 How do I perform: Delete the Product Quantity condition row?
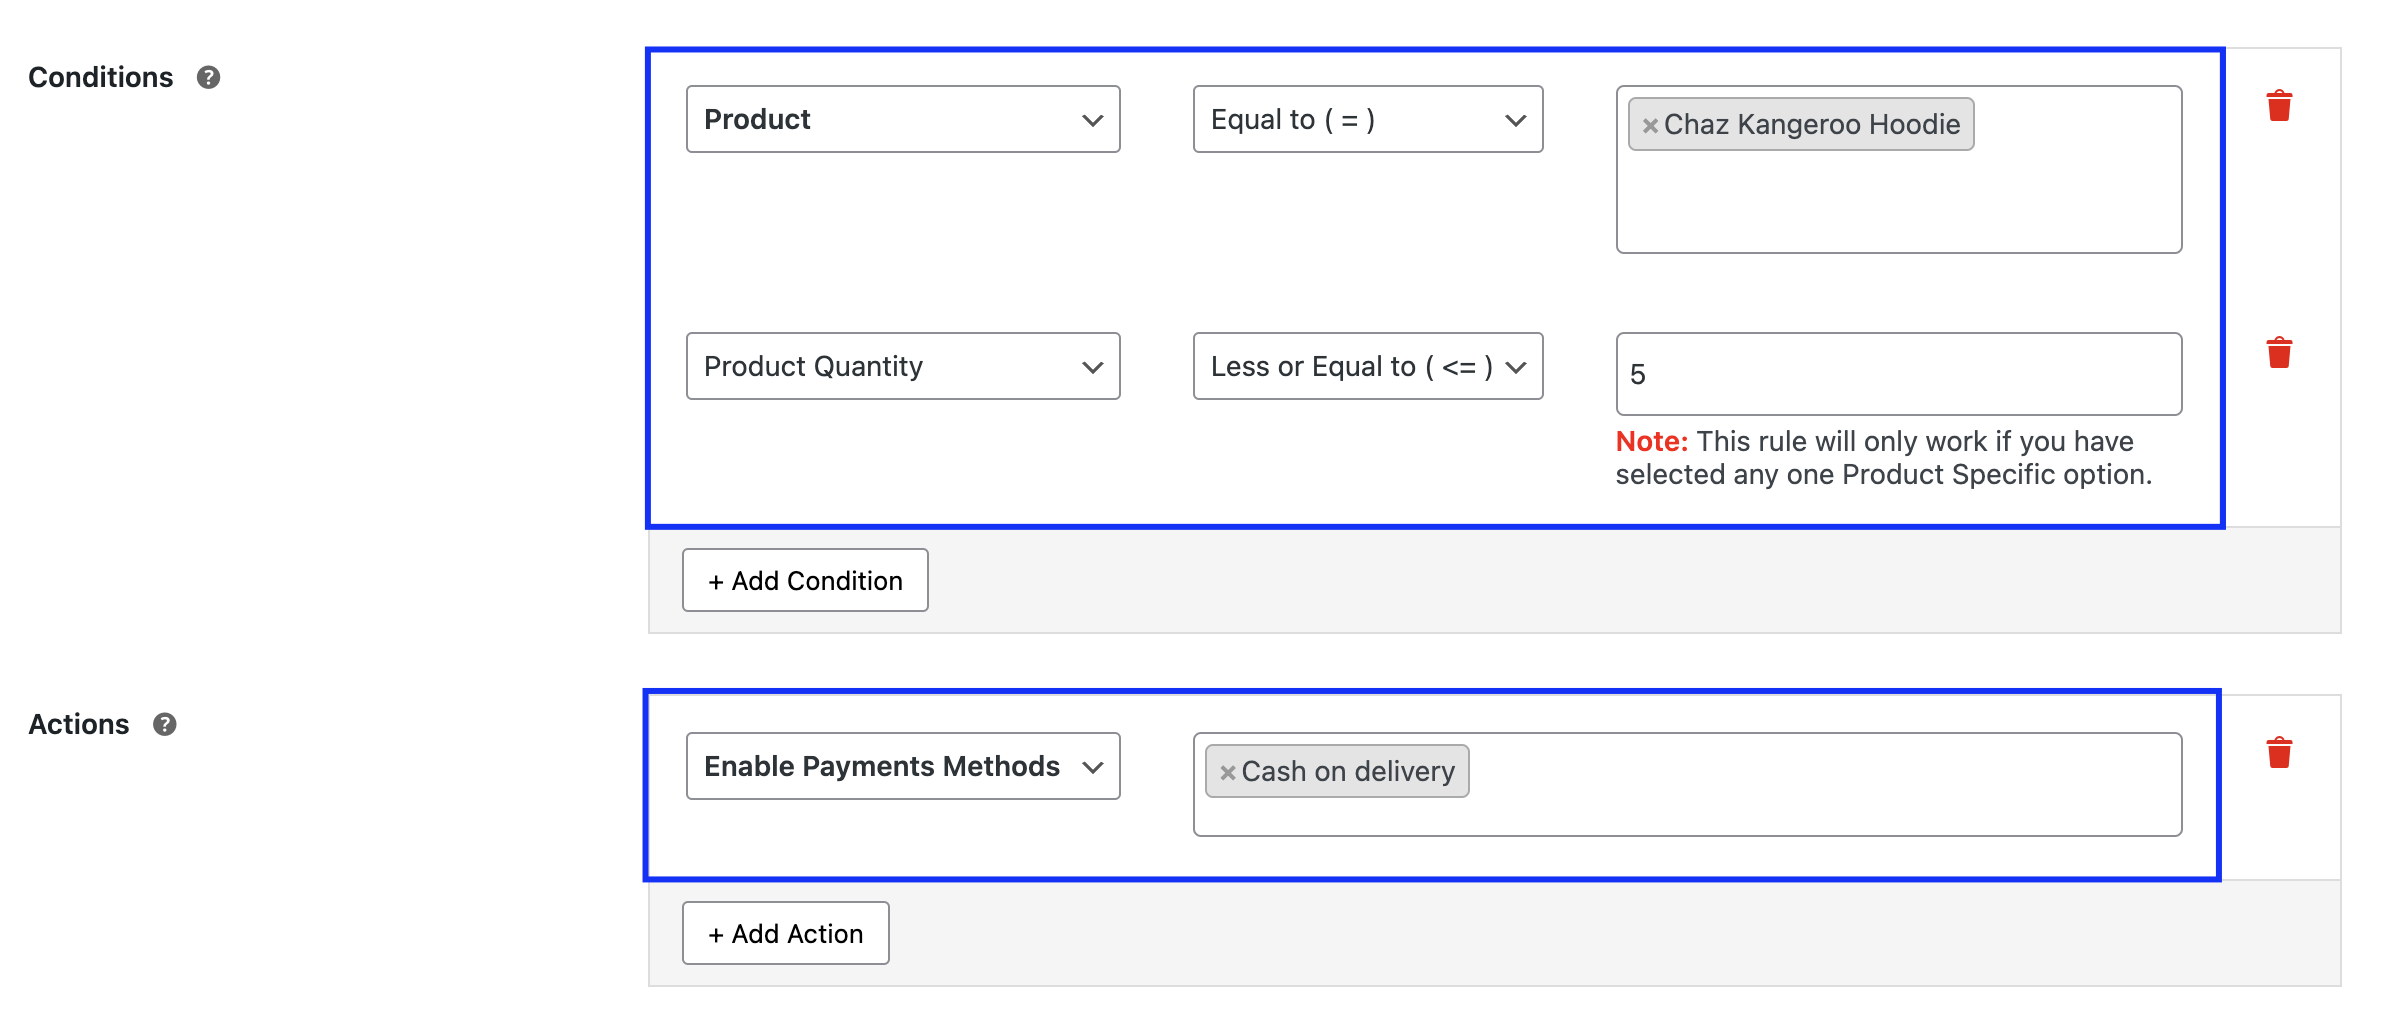coord(2279,352)
